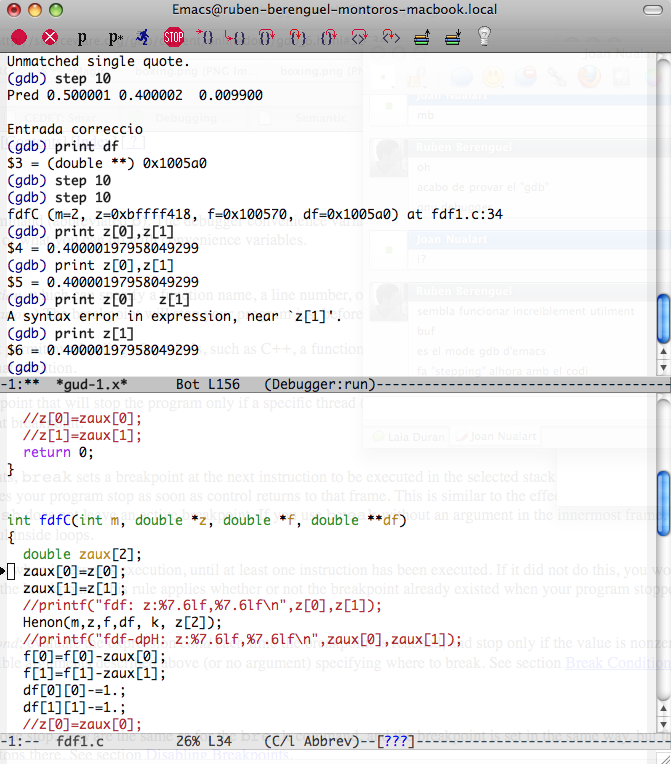Click the 'p' print expression icon
This screenshot has height=764, width=671.
point(82,38)
